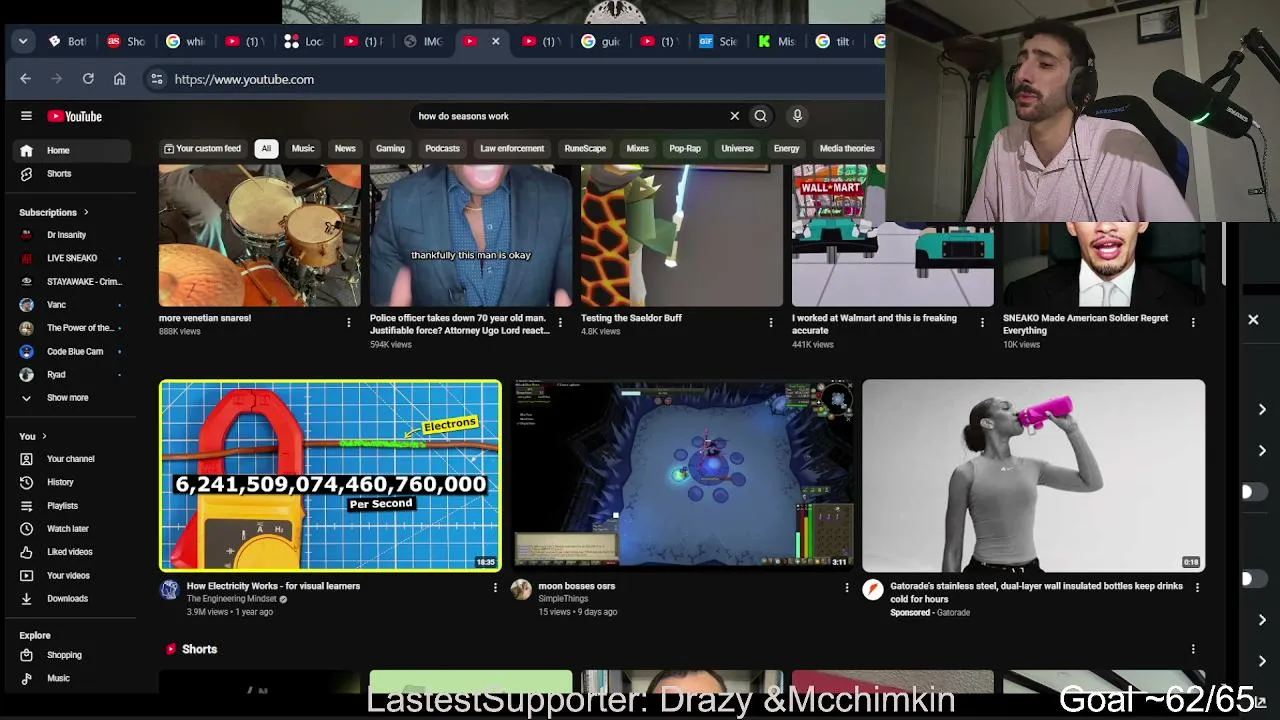The width and height of the screenshot is (1280, 720).
Task: Select the Gaming filter chip
Action: tap(390, 149)
